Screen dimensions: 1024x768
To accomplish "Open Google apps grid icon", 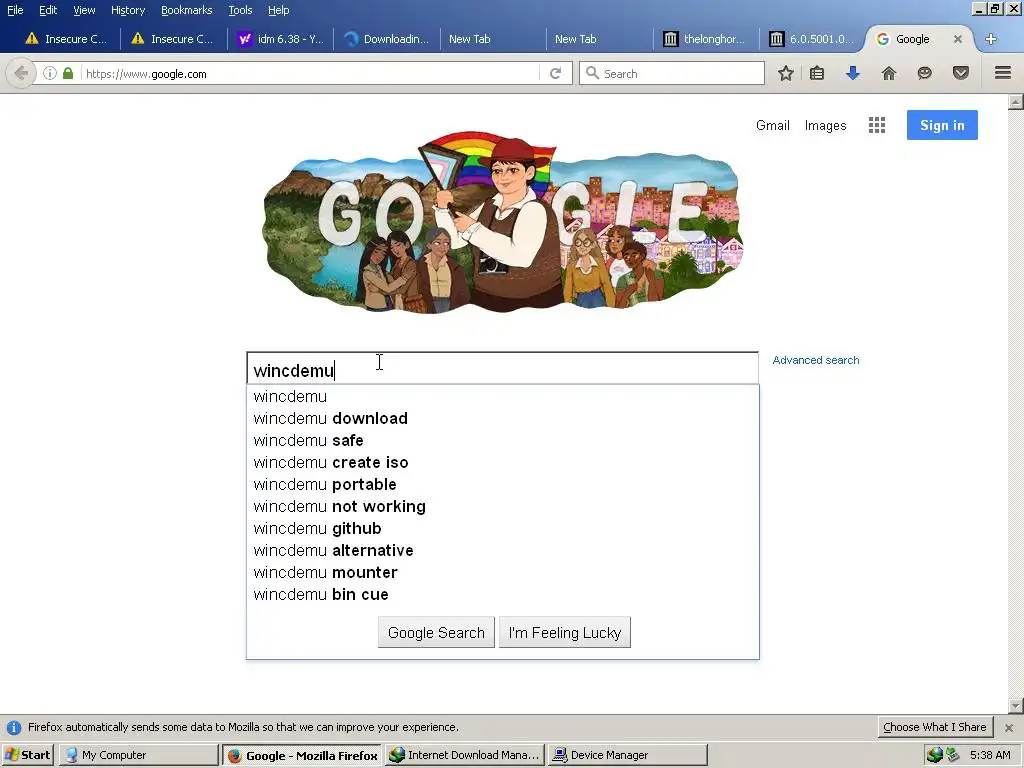I will [x=877, y=125].
